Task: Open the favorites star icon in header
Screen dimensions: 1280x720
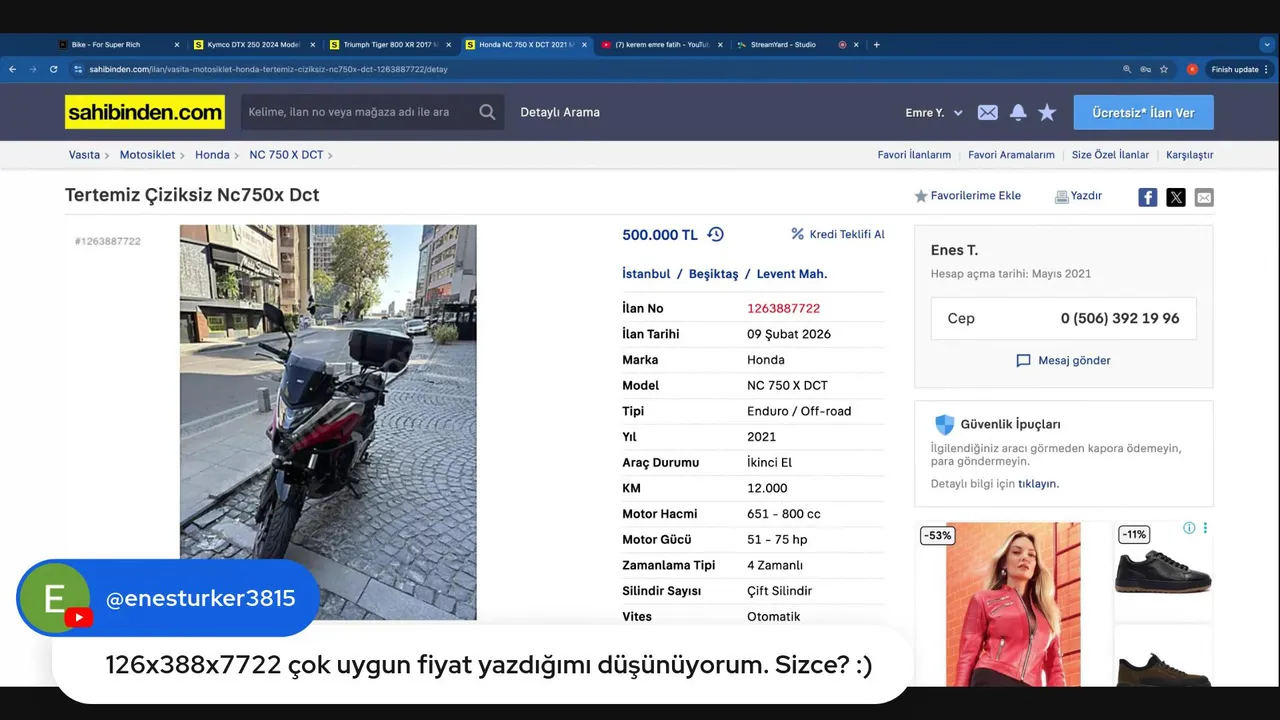Action: pos(1047,113)
